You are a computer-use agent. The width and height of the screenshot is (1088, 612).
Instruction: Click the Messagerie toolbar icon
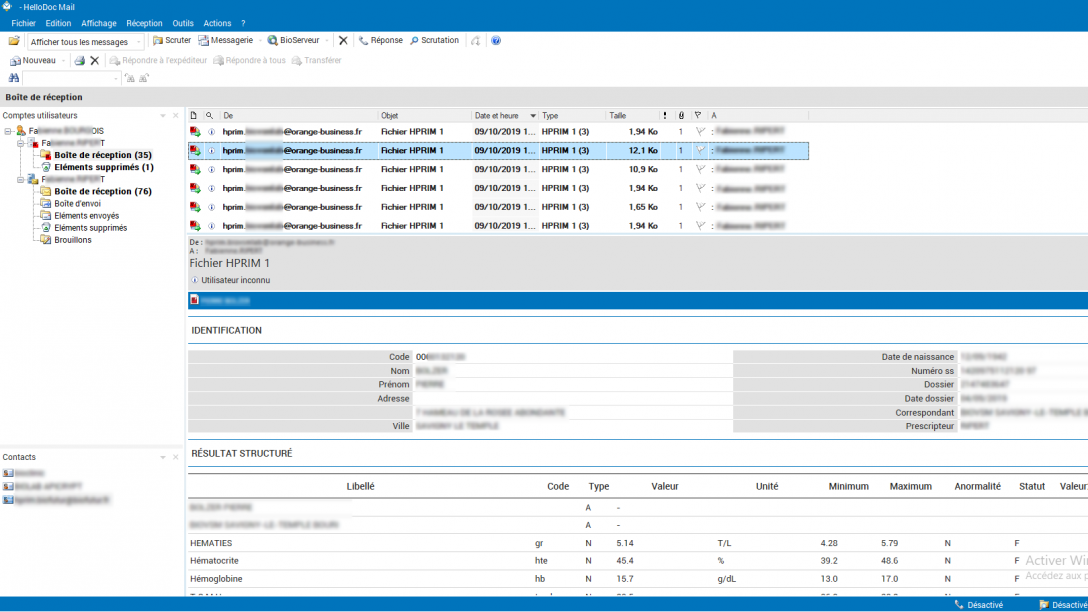pyautogui.click(x=225, y=41)
